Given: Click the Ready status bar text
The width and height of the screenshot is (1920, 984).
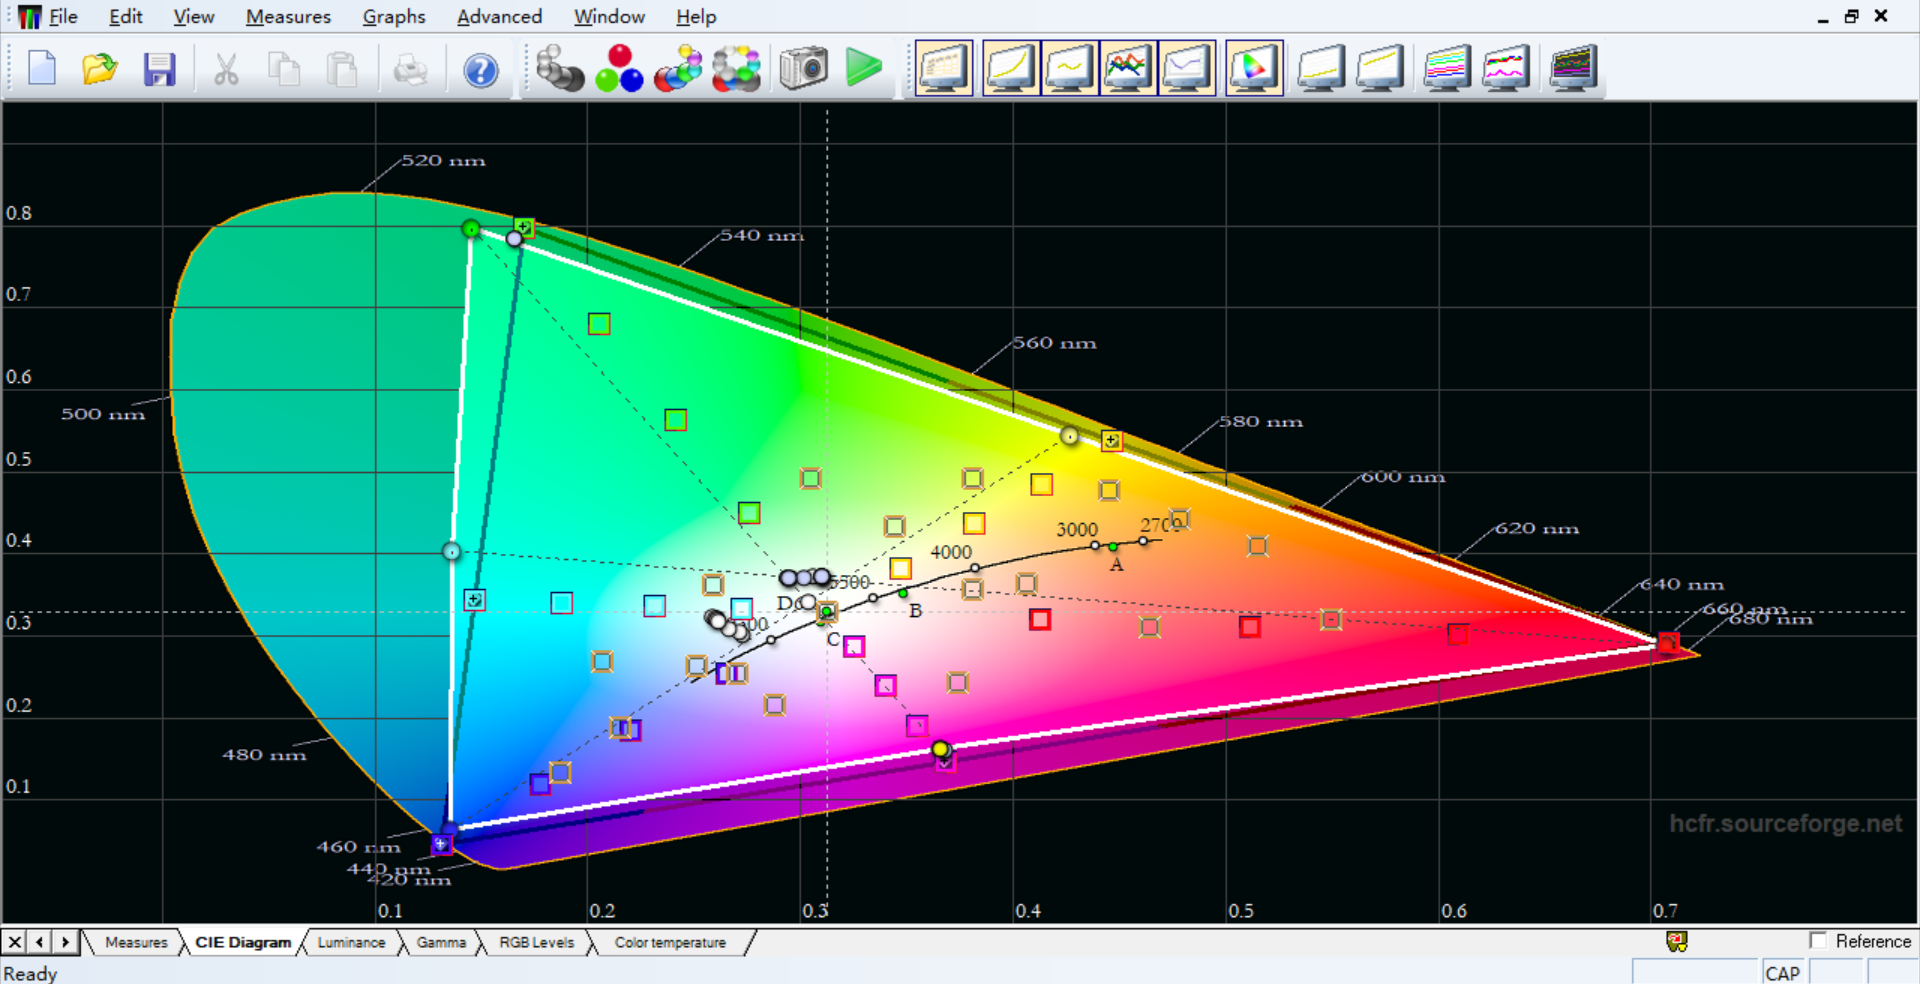Looking at the screenshot, I should click(x=31, y=973).
